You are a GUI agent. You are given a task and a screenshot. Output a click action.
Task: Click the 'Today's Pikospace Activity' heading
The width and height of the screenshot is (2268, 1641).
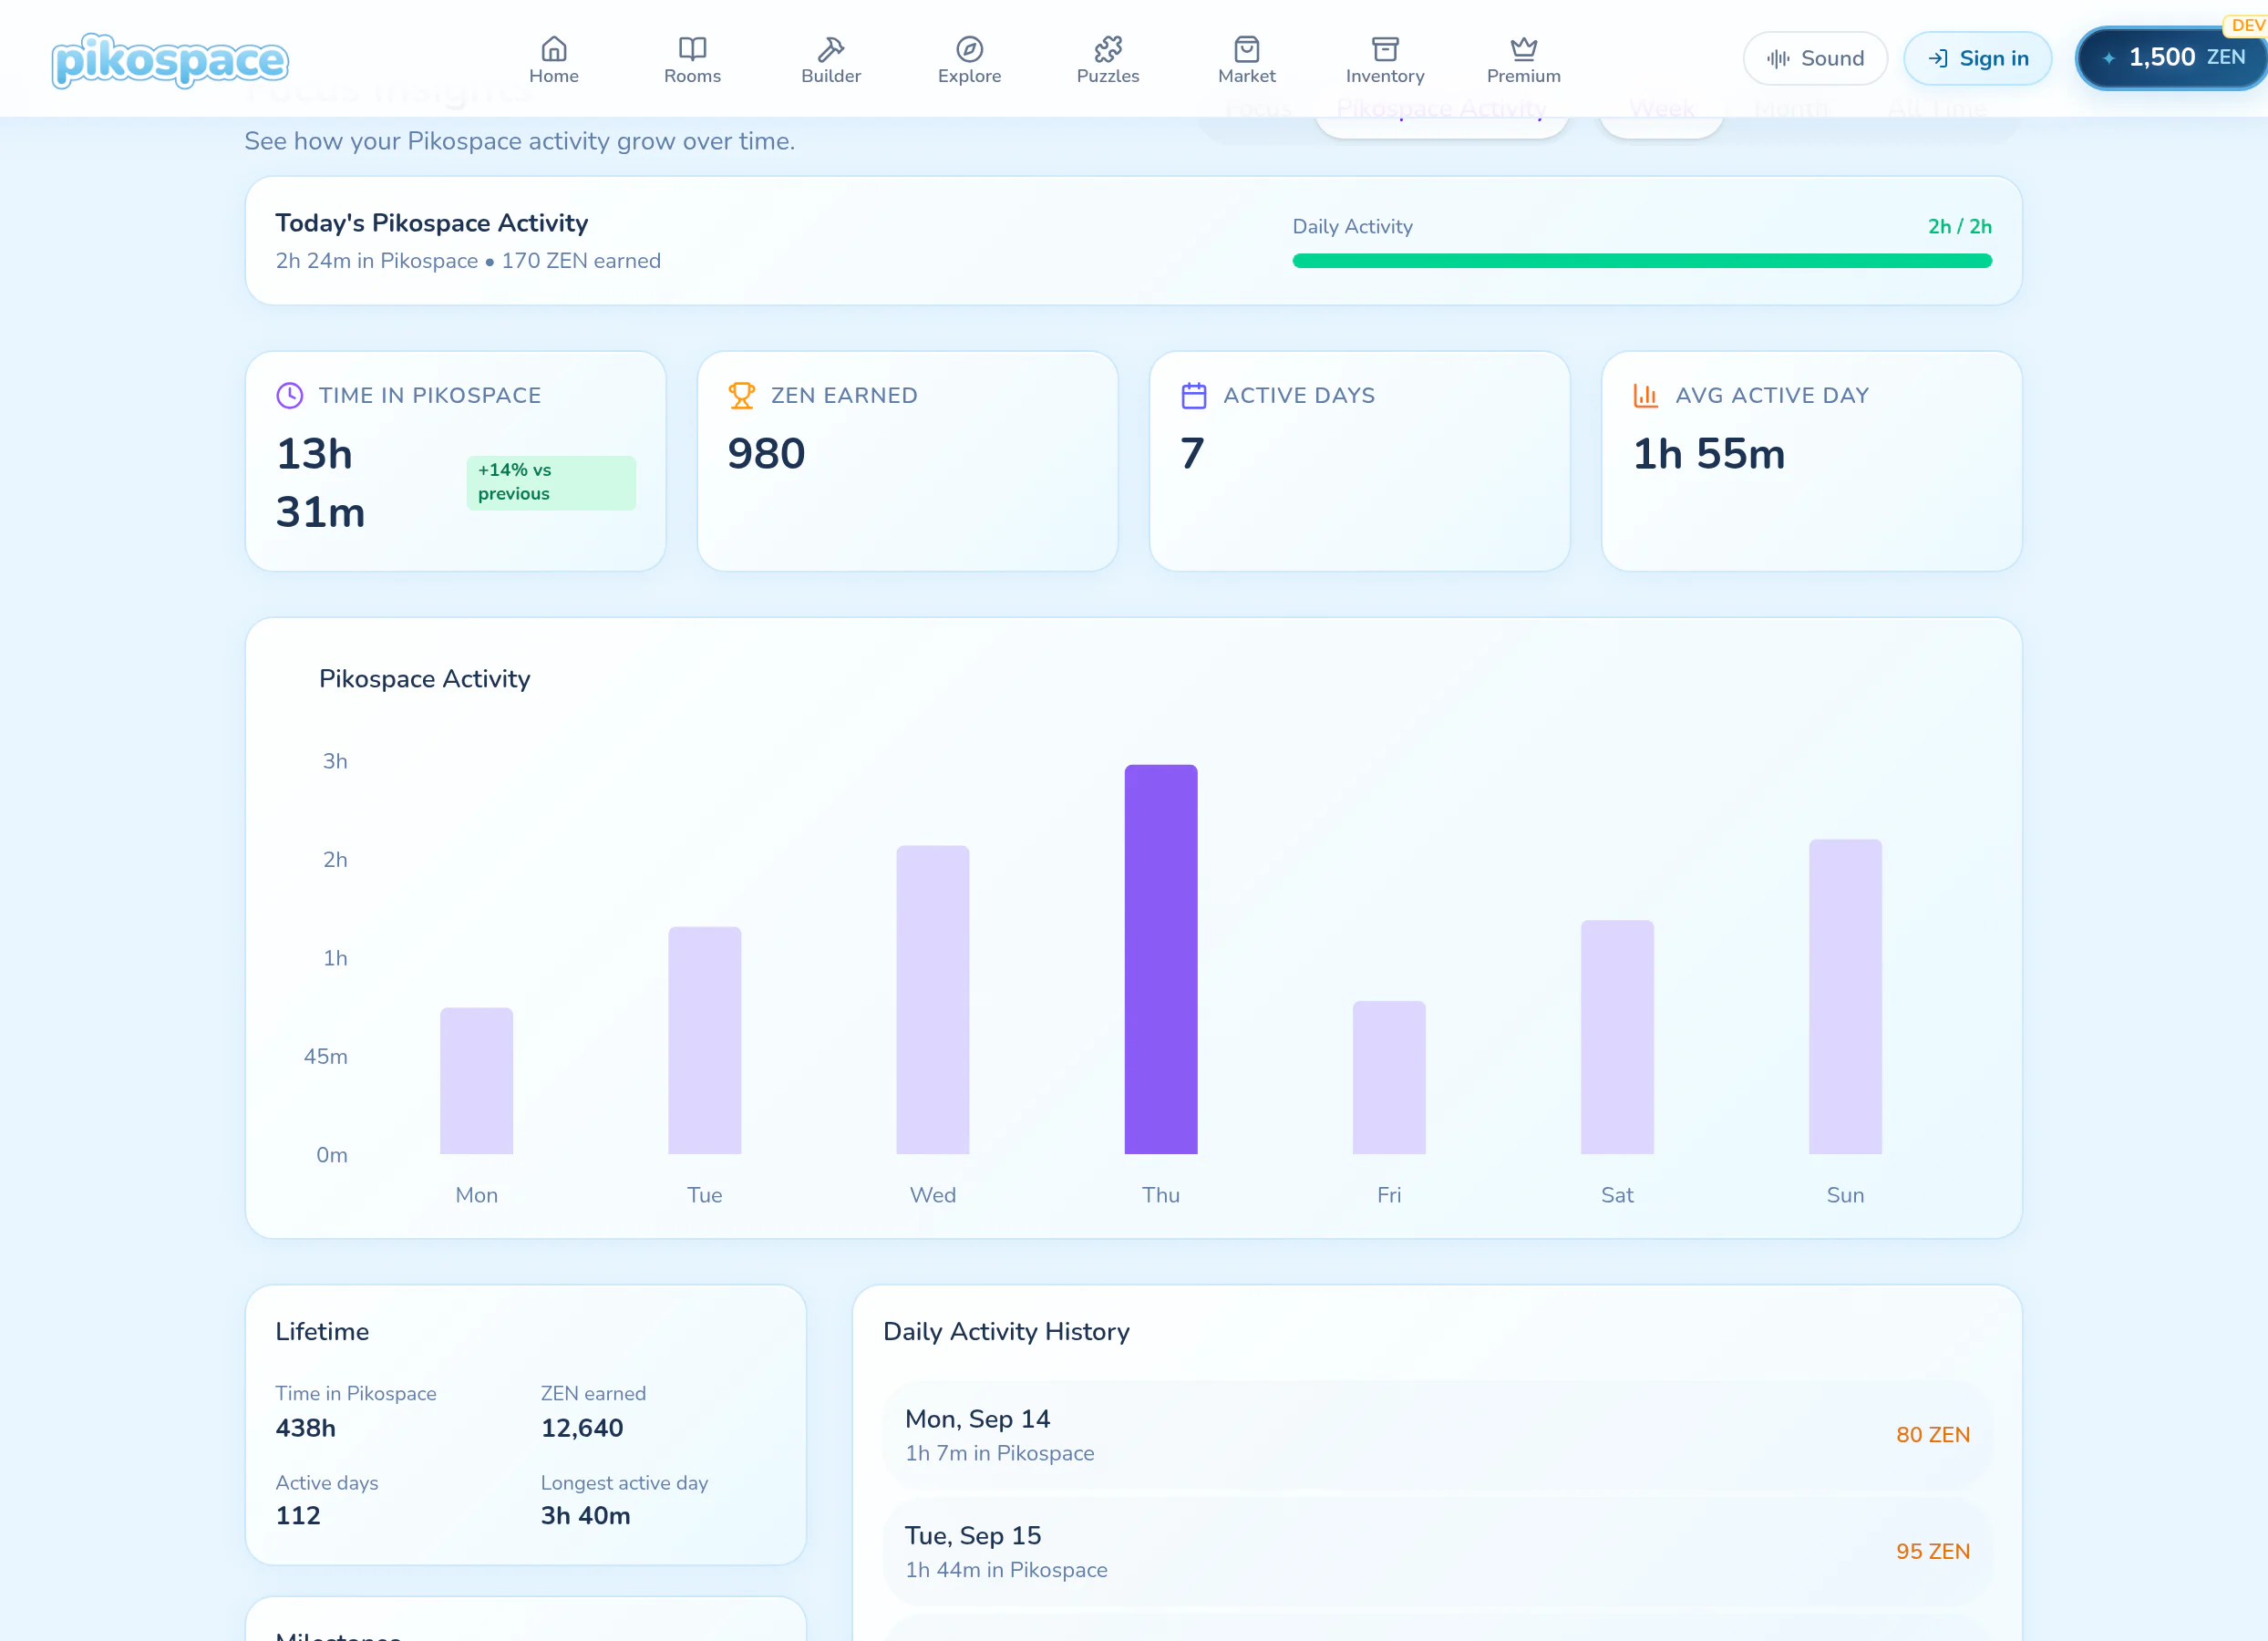(431, 223)
